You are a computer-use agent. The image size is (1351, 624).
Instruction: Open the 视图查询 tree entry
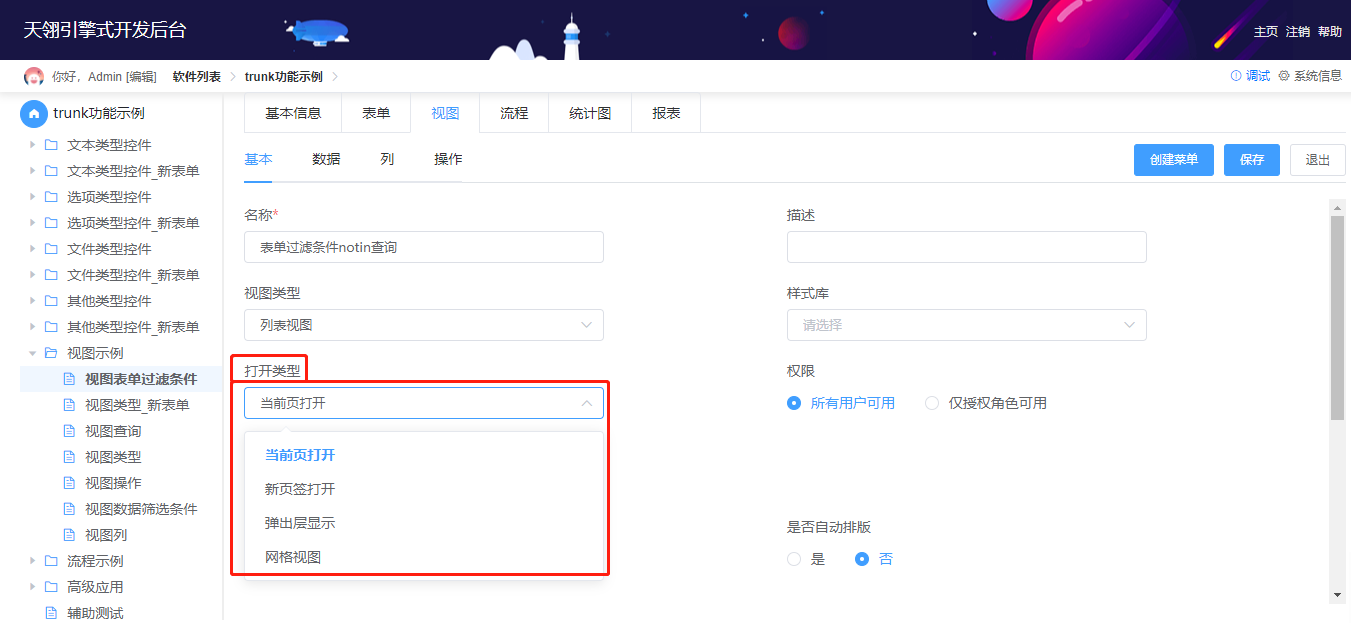[x=113, y=431]
